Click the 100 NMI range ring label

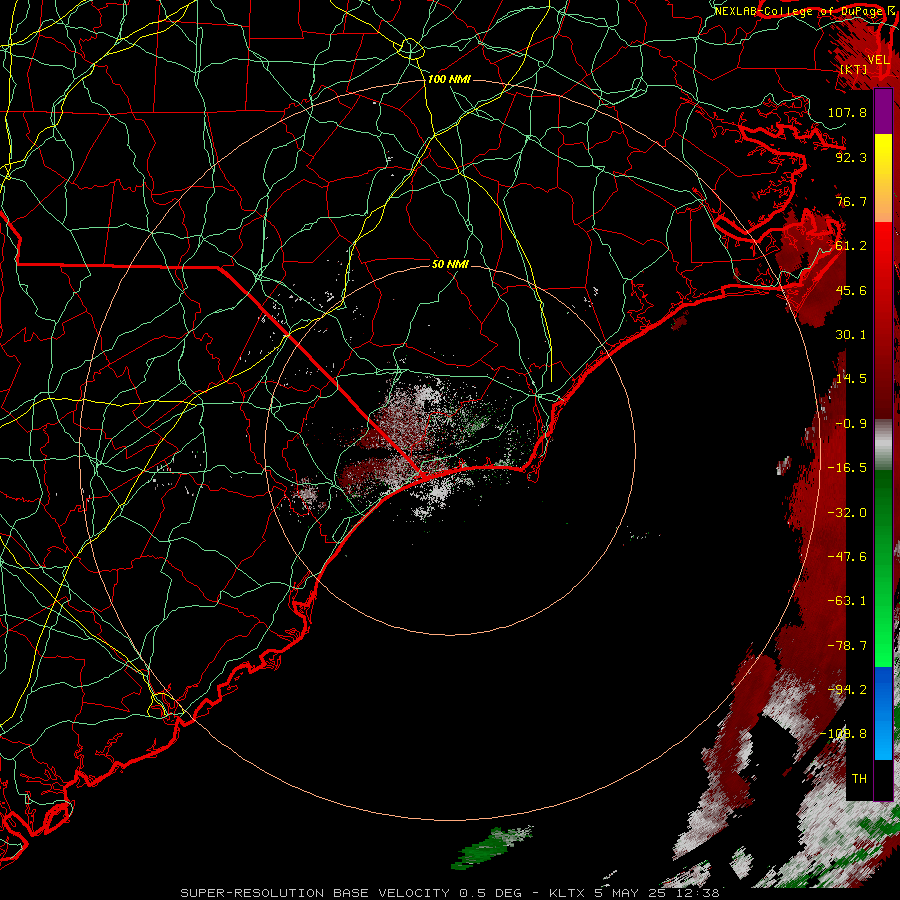click(449, 79)
